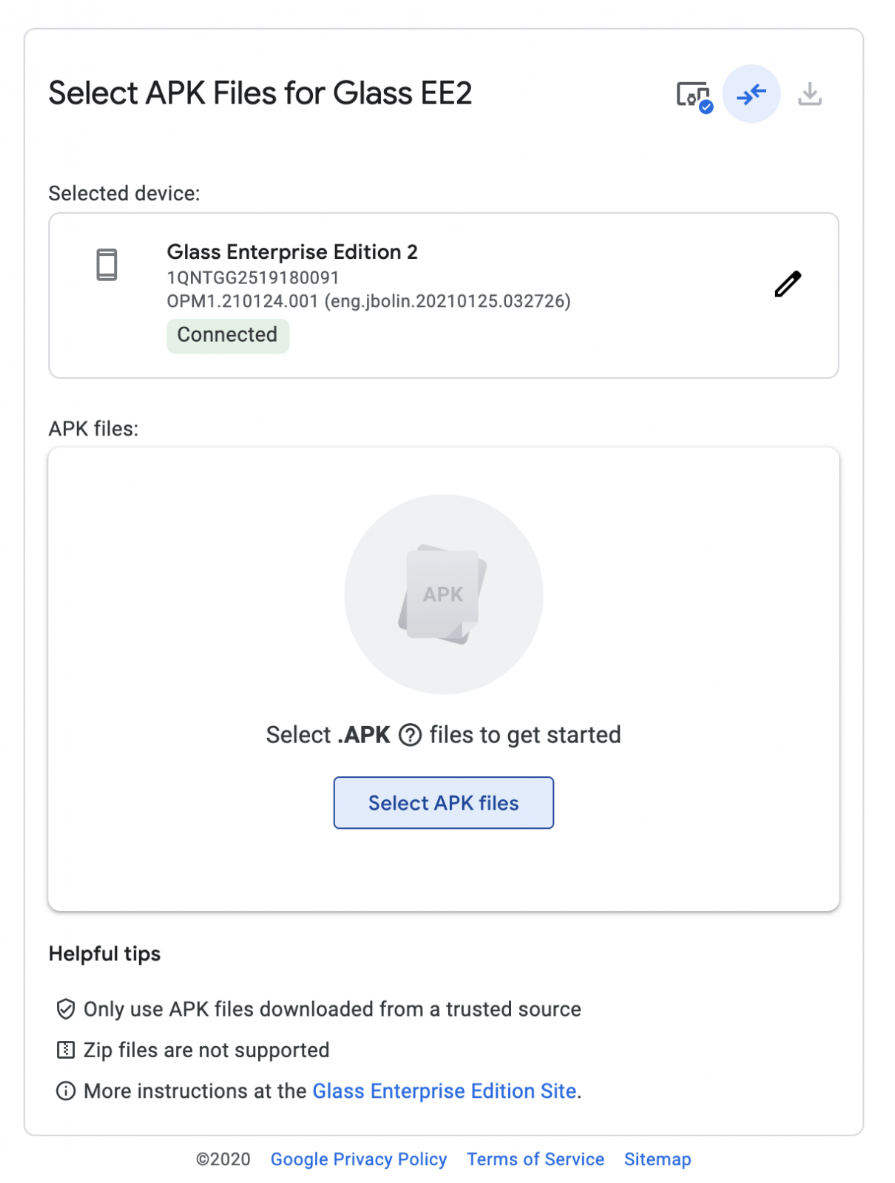Screen dimensions: 895x1183
Task: Click the zip file icon in tips
Action: coord(66,1050)
